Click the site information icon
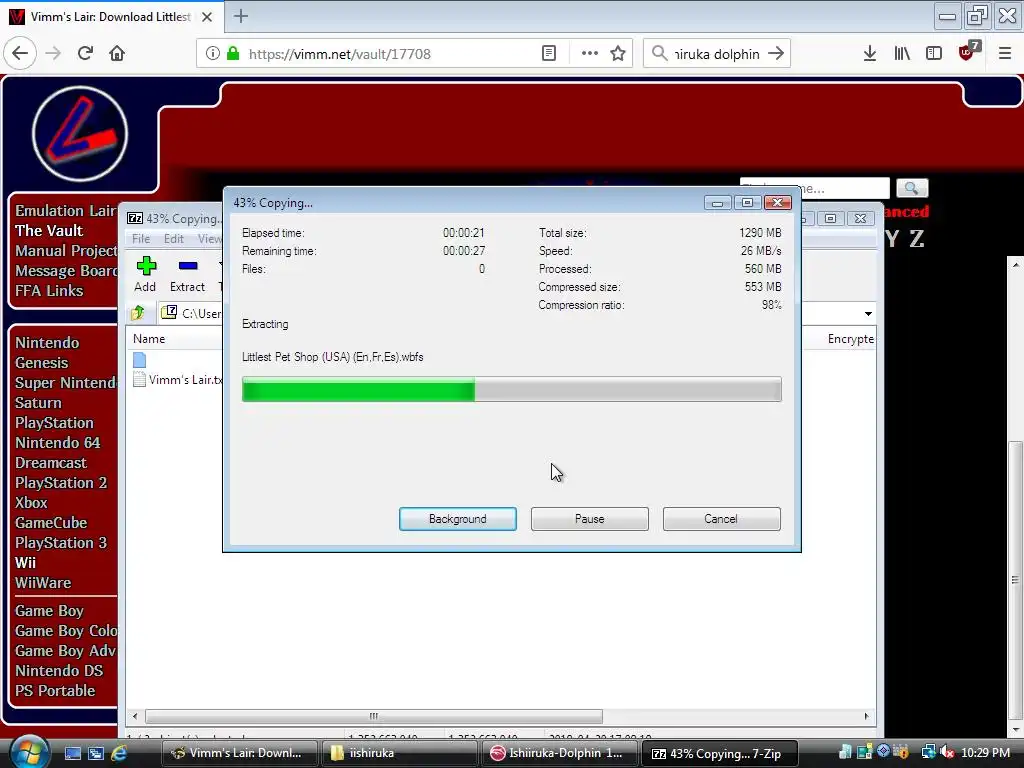Viewport: 1024px width, 768px height. pos(212,54)
